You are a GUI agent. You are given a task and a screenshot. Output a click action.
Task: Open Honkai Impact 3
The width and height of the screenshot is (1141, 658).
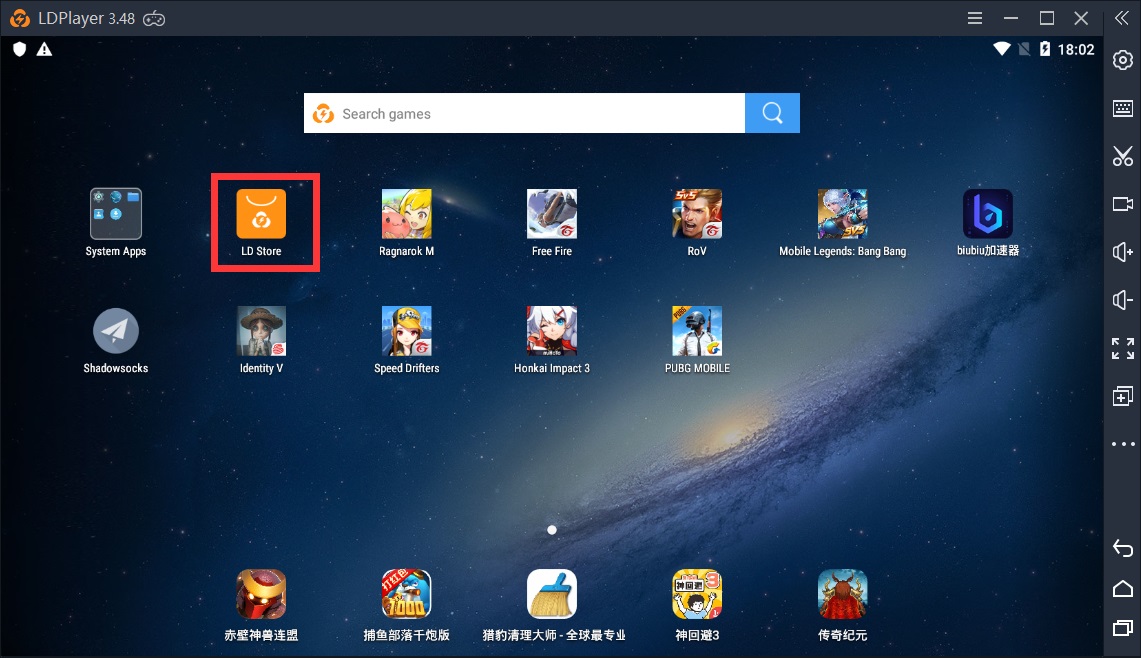551,330
